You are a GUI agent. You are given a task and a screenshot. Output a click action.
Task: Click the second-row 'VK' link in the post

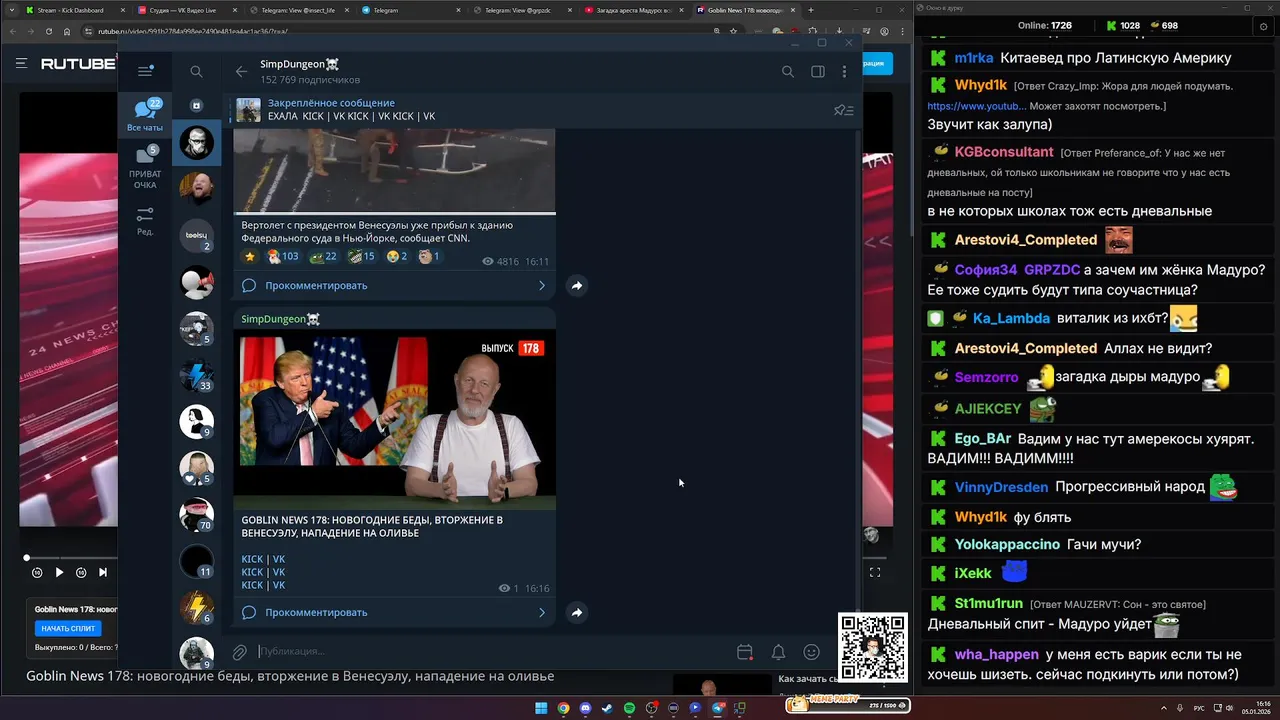pyautogui.click(x=279, y=572)
